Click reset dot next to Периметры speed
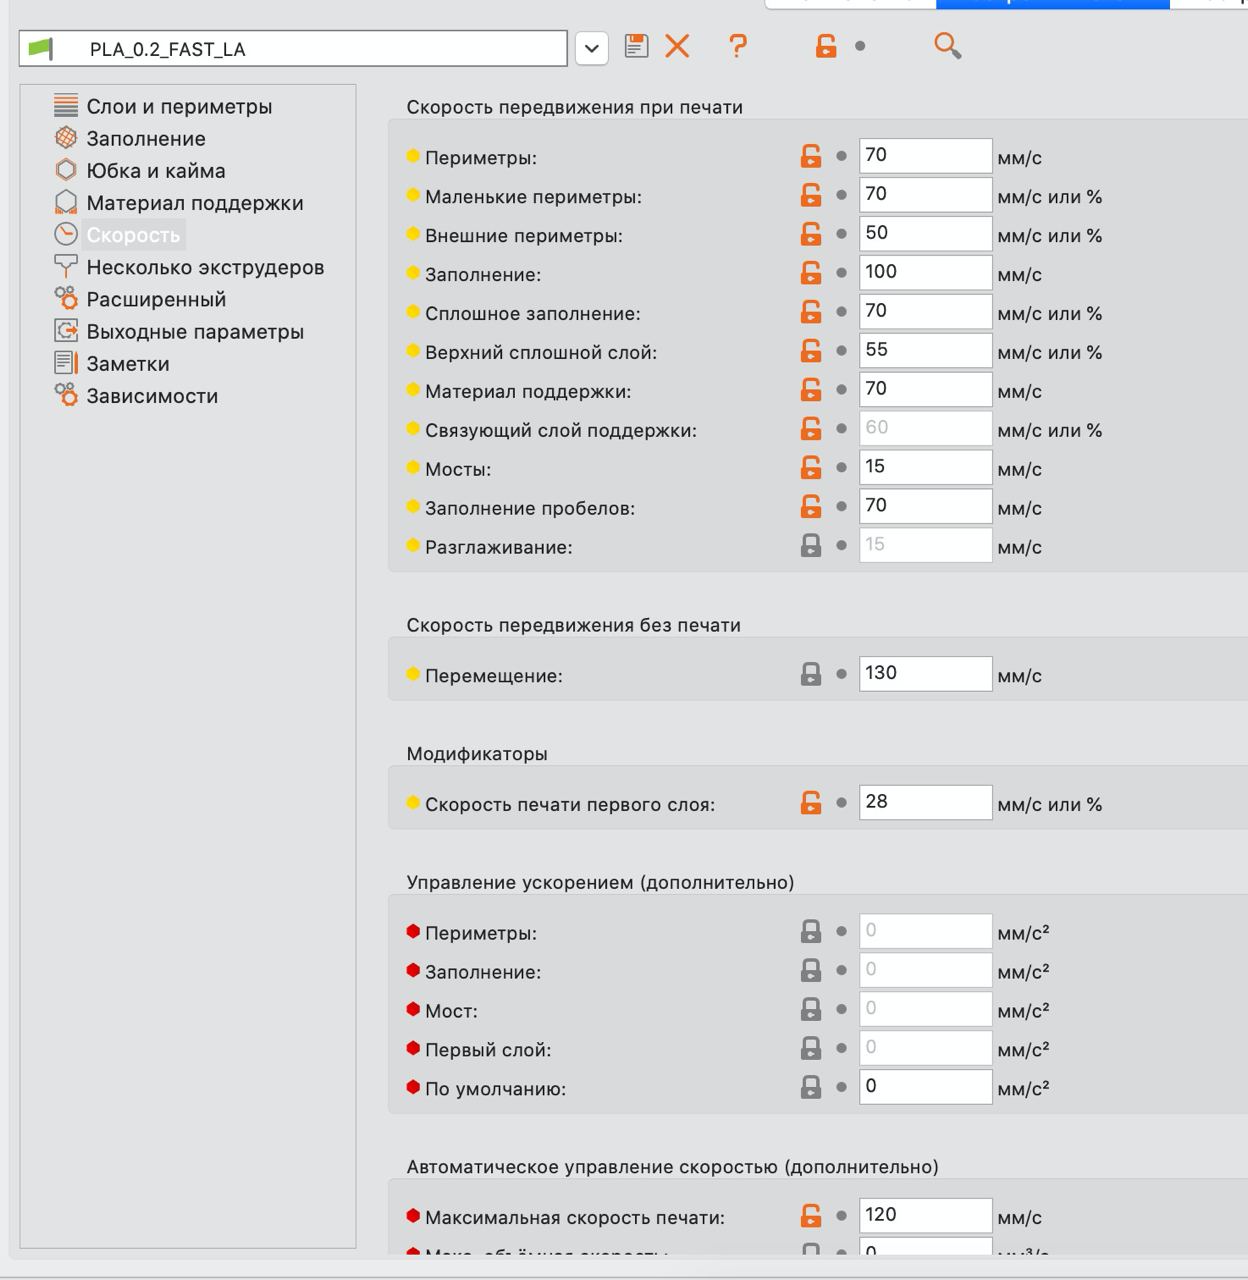 click(x=842, y=156)
